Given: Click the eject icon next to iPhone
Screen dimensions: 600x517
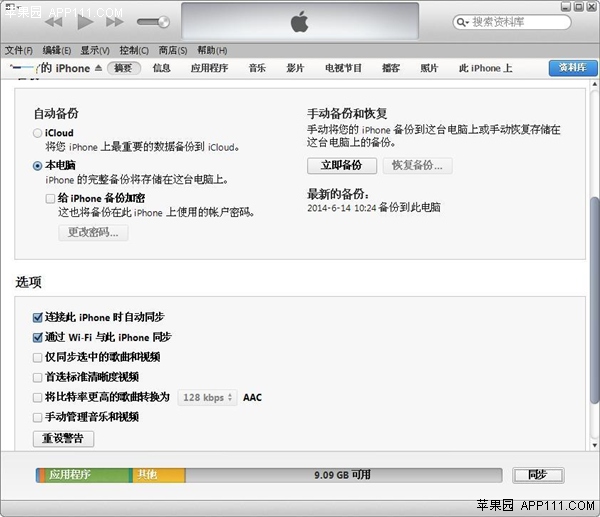Looking at the screenshot, I should tap(98, 69).
